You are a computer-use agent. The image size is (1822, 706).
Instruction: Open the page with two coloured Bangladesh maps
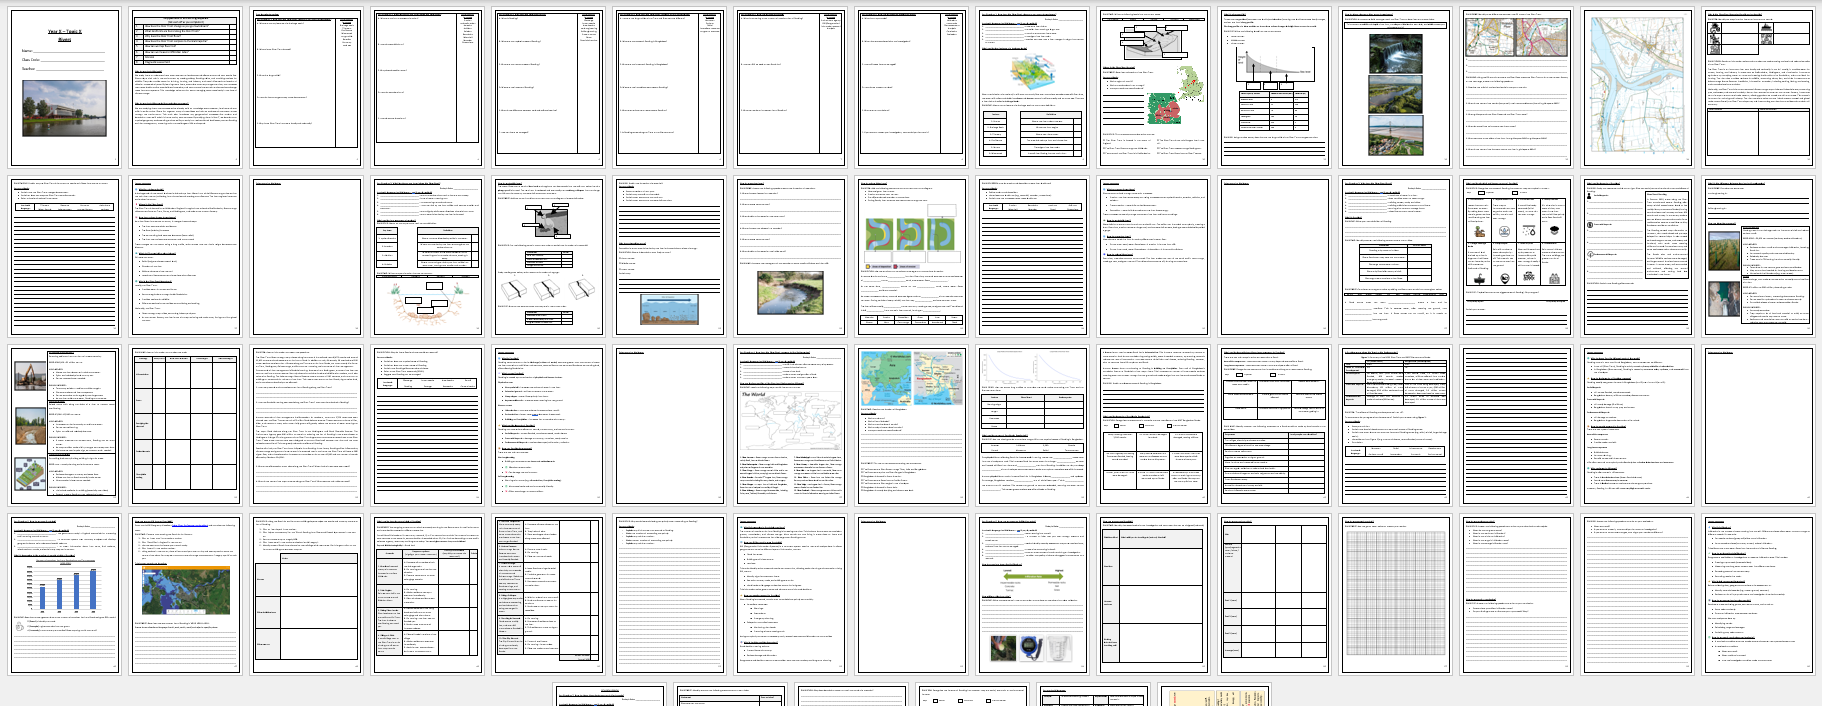[x=912, y=426]
